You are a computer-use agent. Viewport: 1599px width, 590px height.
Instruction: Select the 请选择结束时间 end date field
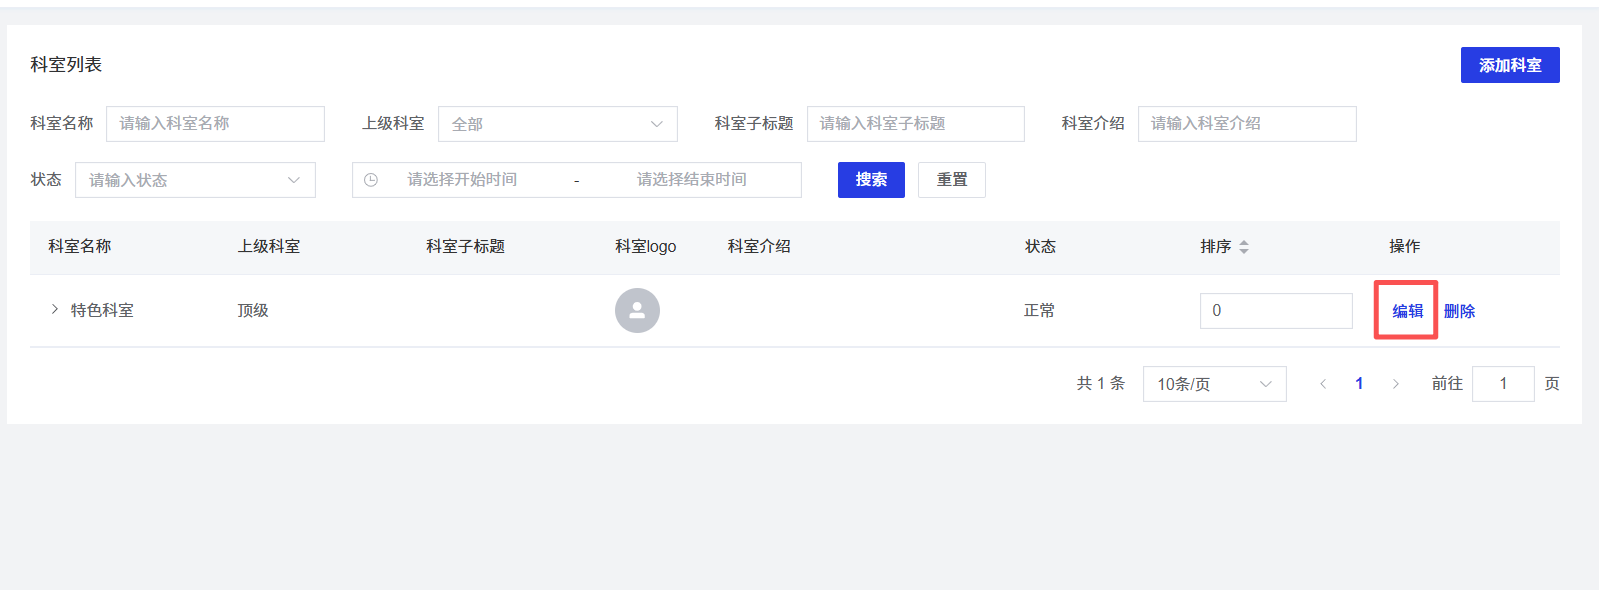(x=692, y=180)
